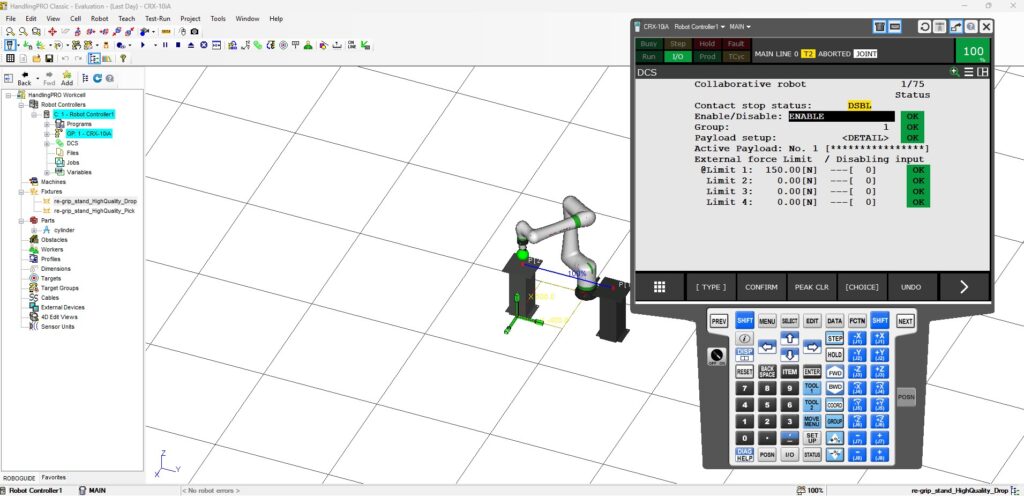The image size is (1024, 496).
Task: Open the Project menu
Action: click(191, 19)
